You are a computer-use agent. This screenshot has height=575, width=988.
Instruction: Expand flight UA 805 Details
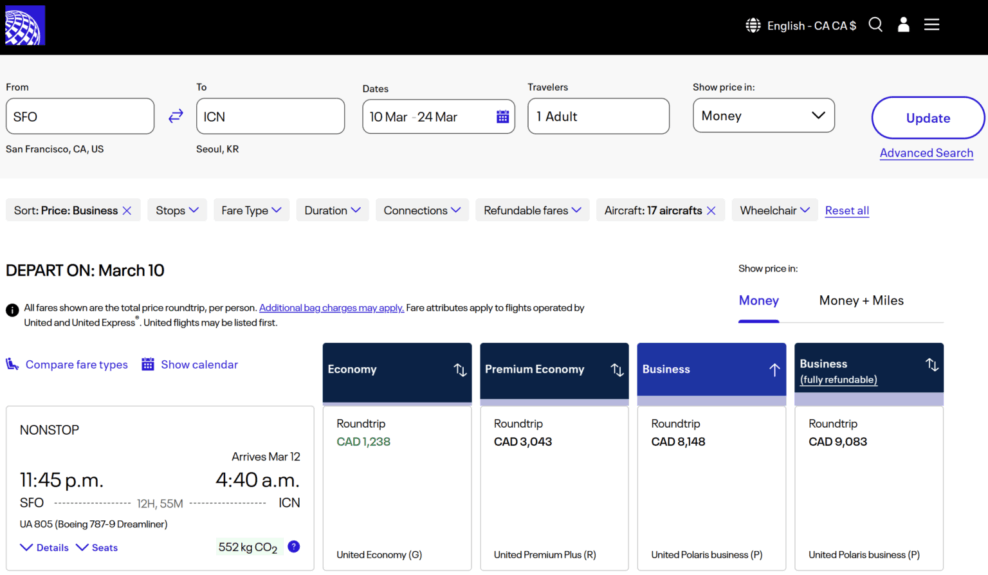(44, 547)
